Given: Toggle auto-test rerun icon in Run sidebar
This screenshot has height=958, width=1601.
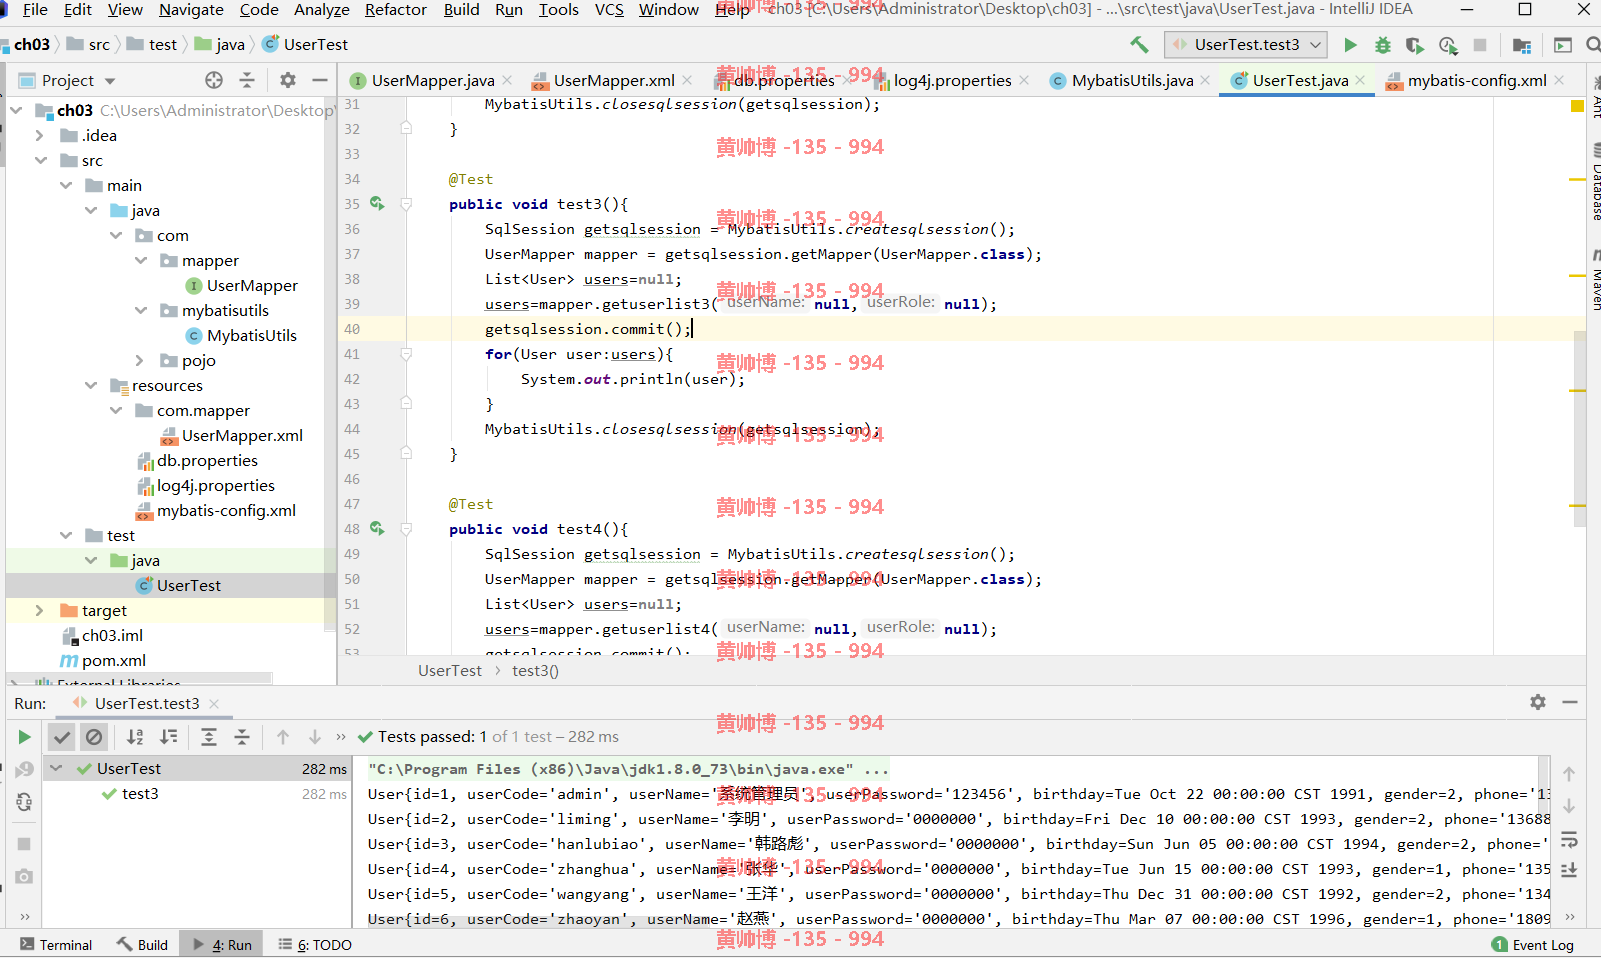Looking at the screenshot, I should 24,802.
